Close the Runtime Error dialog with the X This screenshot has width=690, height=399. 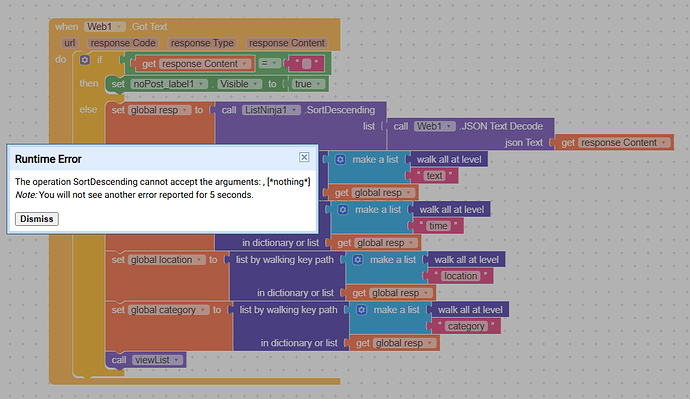tap(304, 157)
